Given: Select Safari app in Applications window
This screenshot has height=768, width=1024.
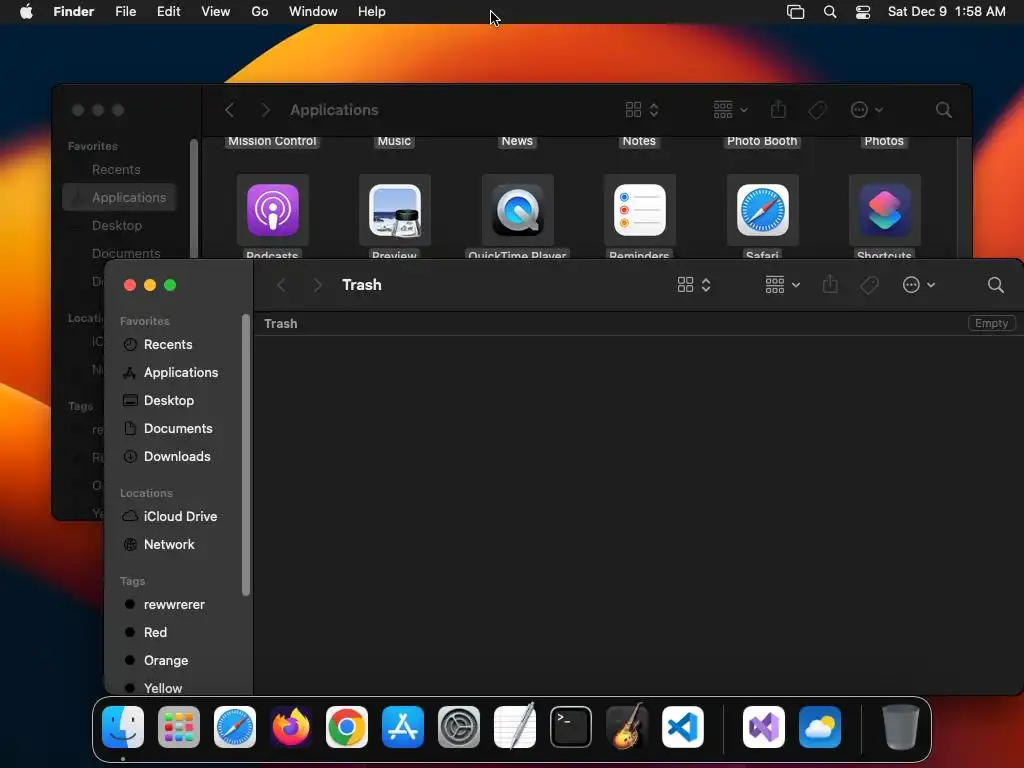Looking at the screenshot, I should pos(763,210).
